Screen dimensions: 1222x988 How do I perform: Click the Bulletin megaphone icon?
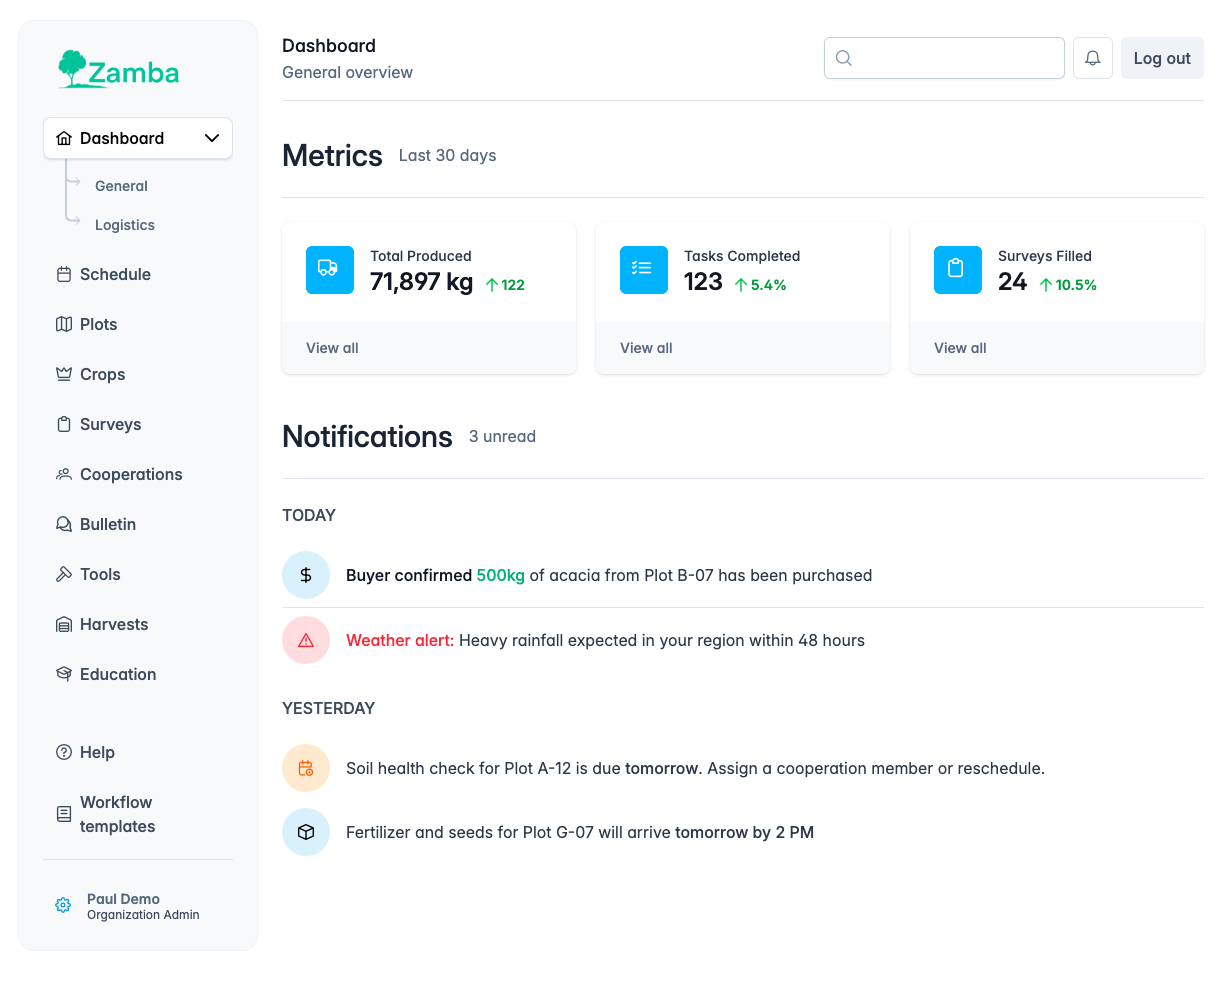[x=63, y=524]
